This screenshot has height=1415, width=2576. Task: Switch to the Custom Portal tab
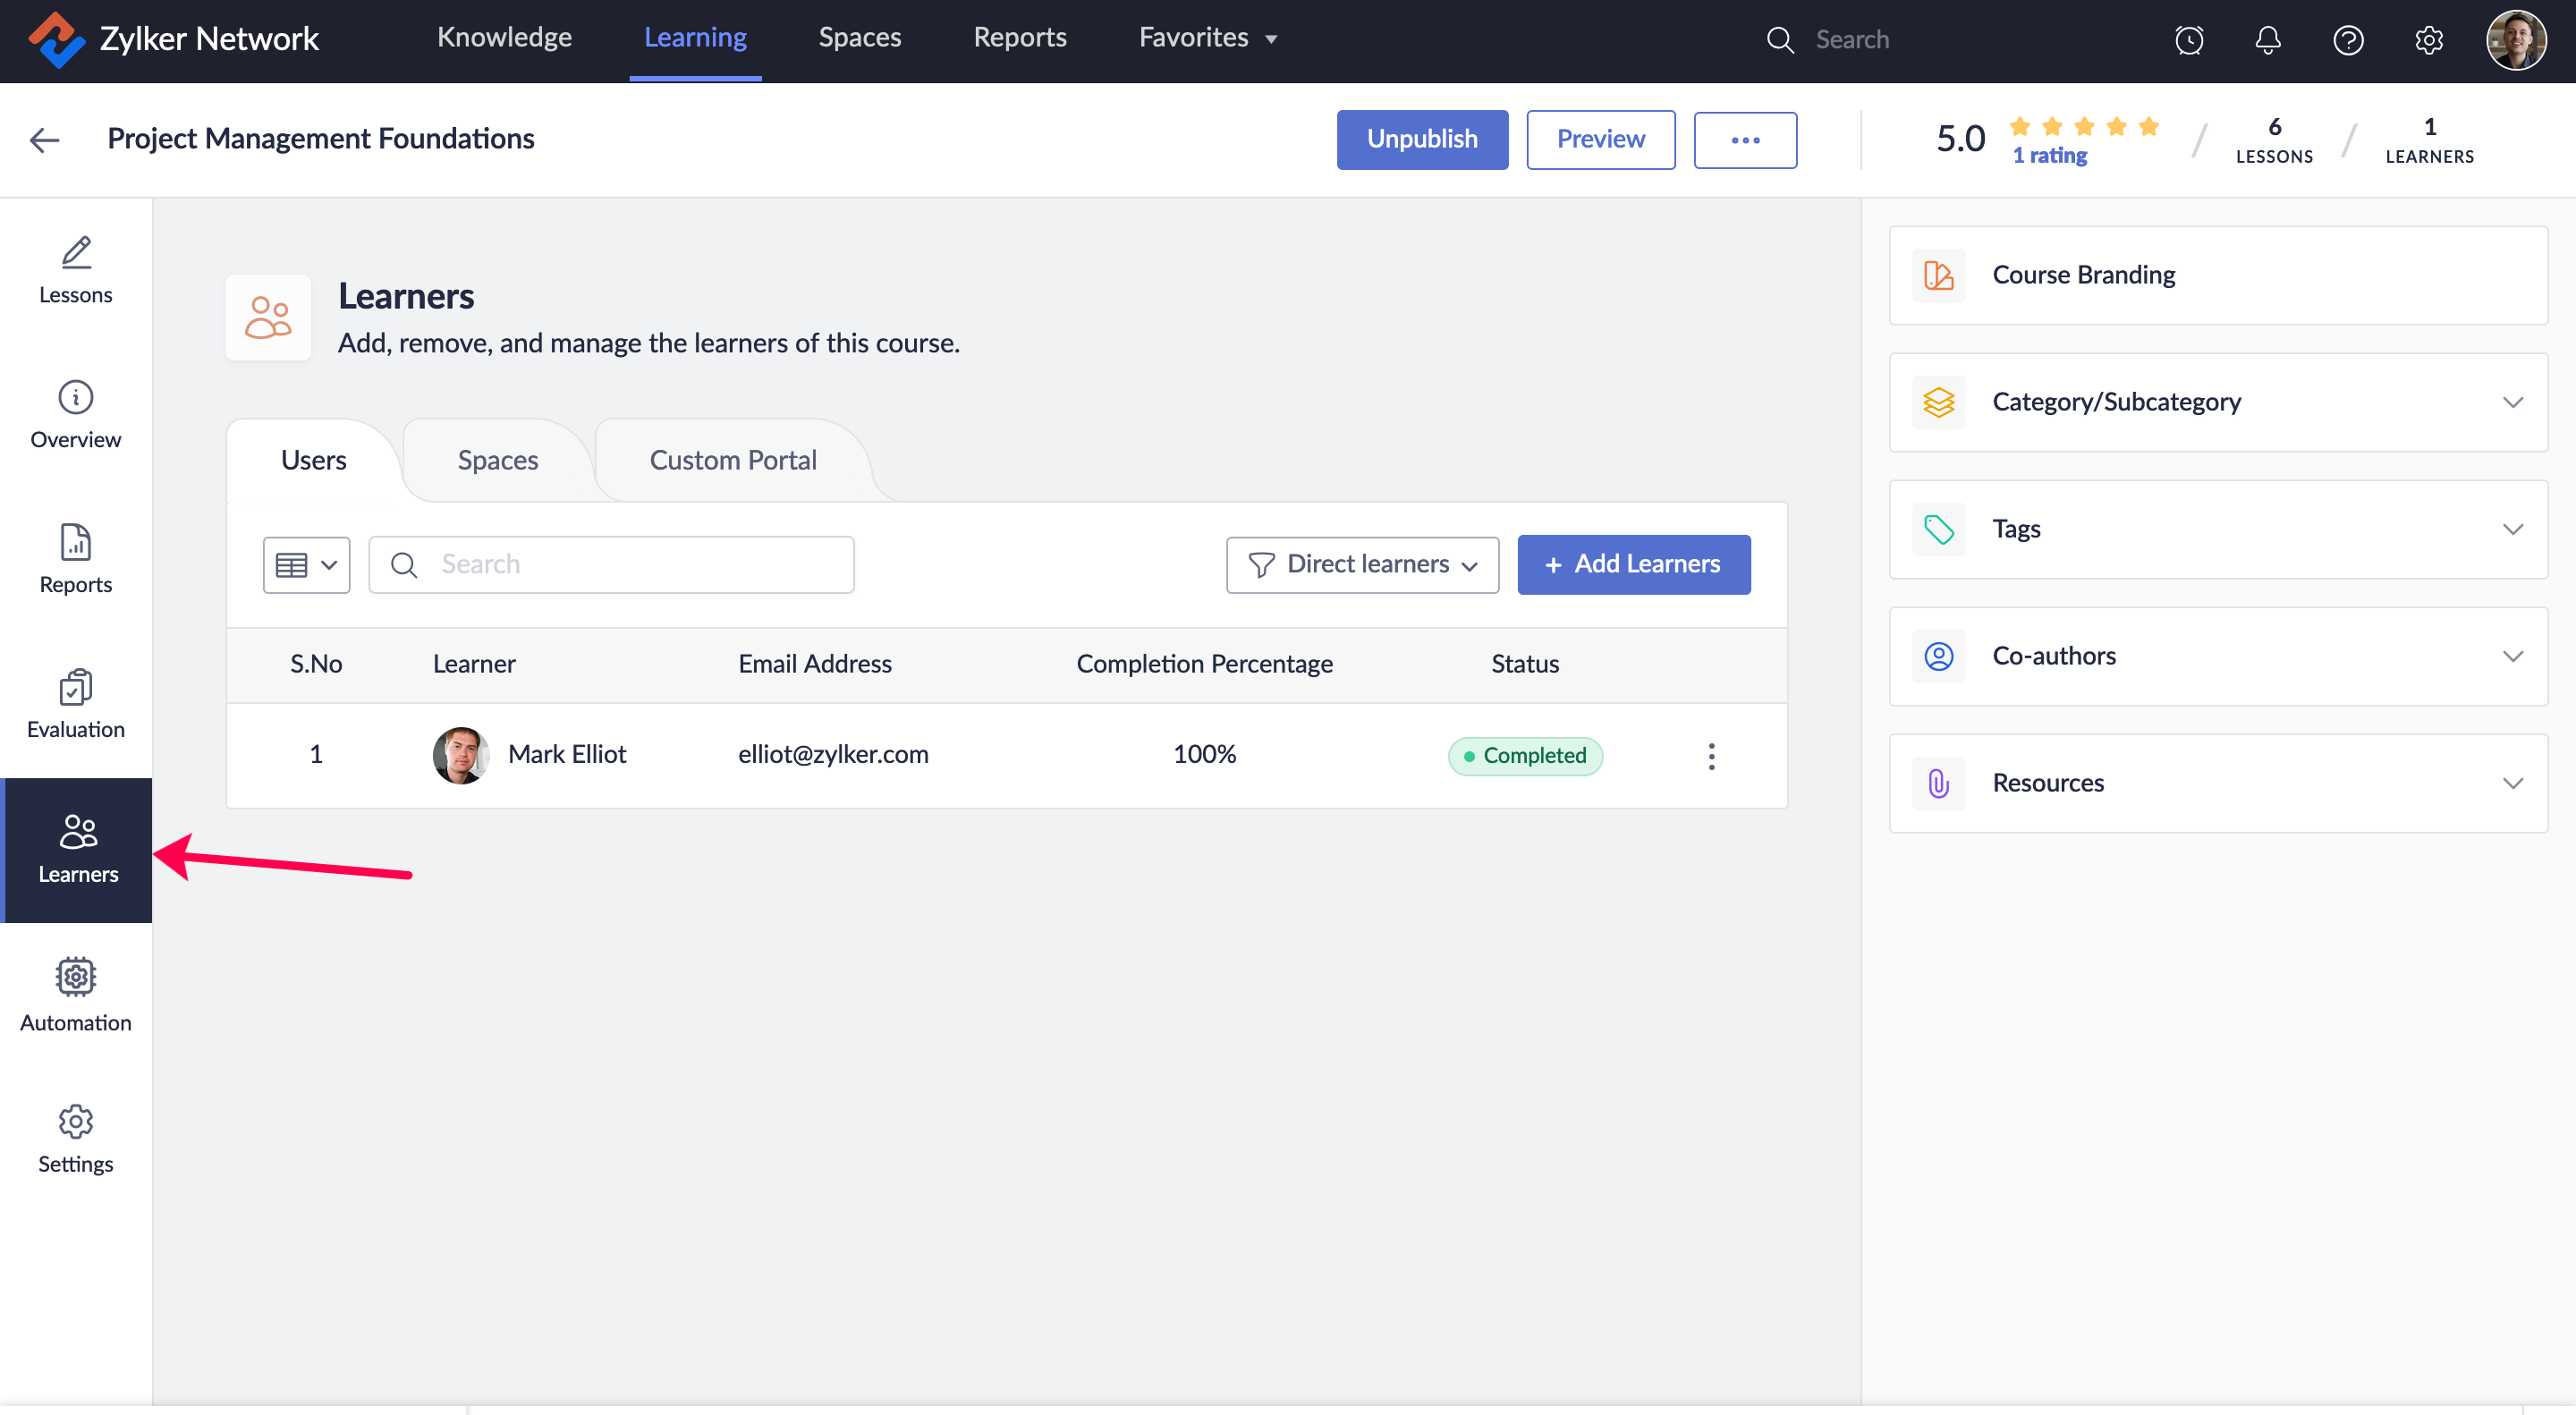tap(732, 460)
